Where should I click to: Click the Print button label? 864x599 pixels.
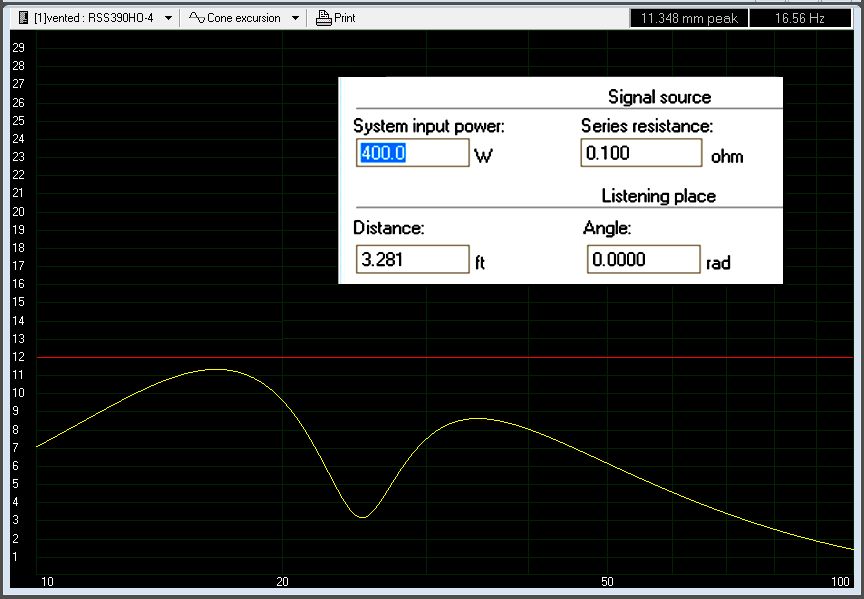tap(345, 18)
